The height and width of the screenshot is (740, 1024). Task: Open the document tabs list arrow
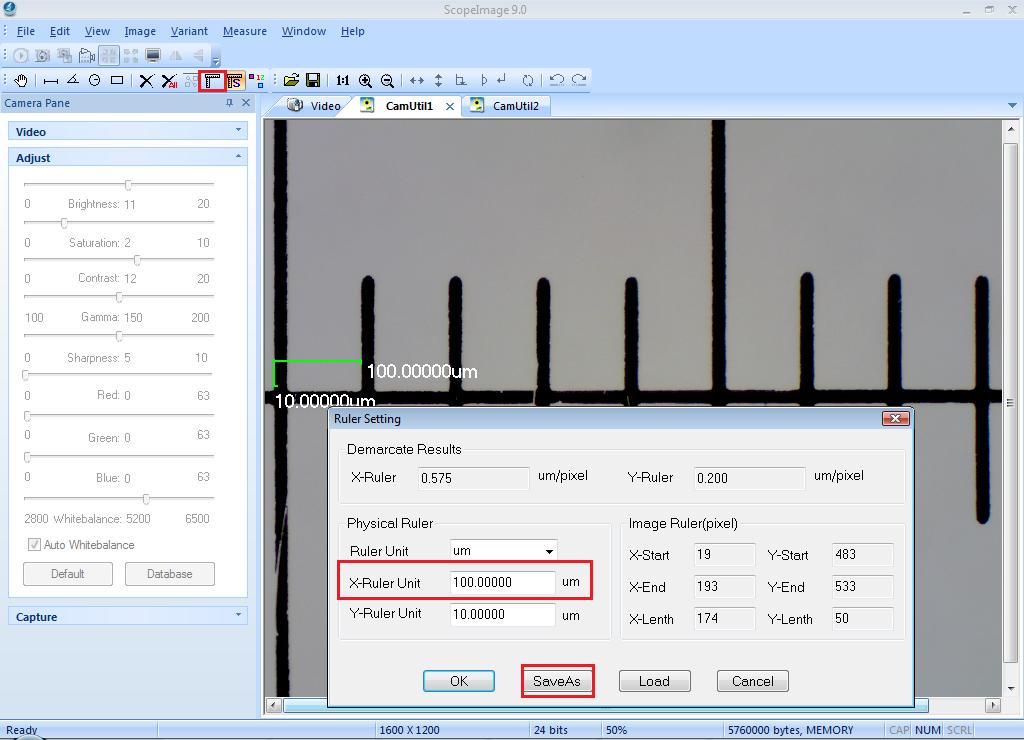(1012, 105)
